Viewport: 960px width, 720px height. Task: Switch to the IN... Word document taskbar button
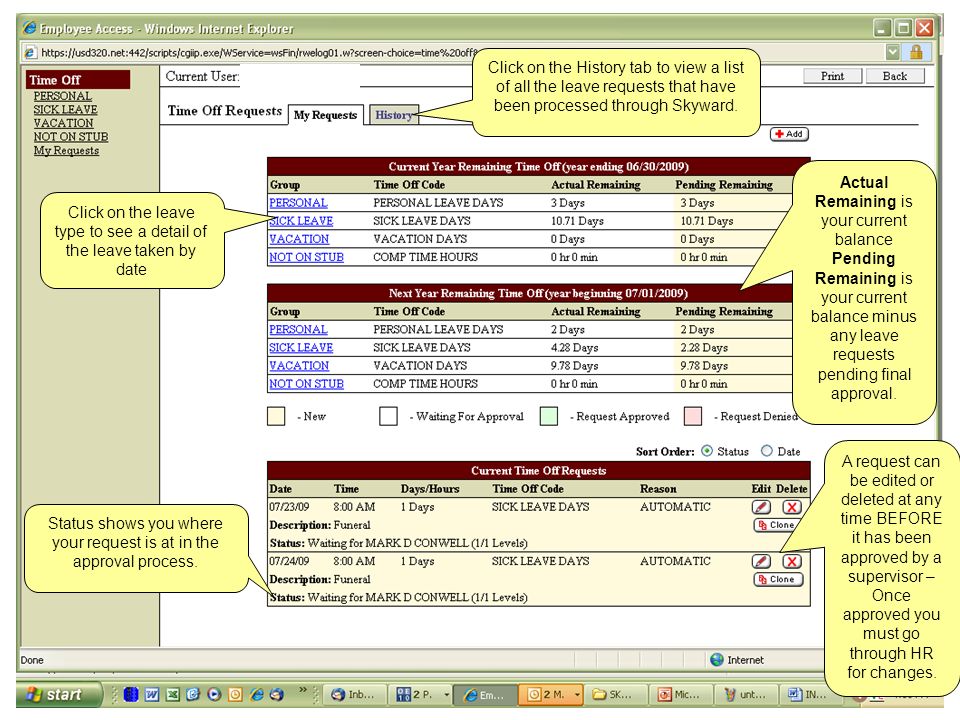click(x=809, y=694)
